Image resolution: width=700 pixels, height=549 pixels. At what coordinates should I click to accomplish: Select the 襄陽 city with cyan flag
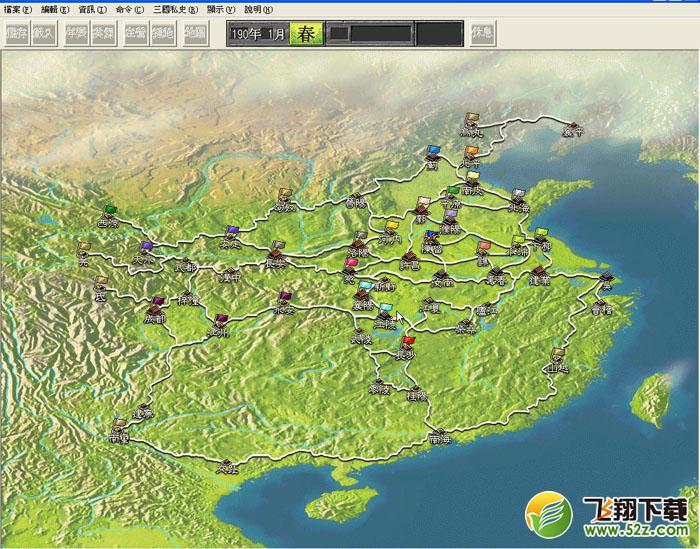click(362, 296)
